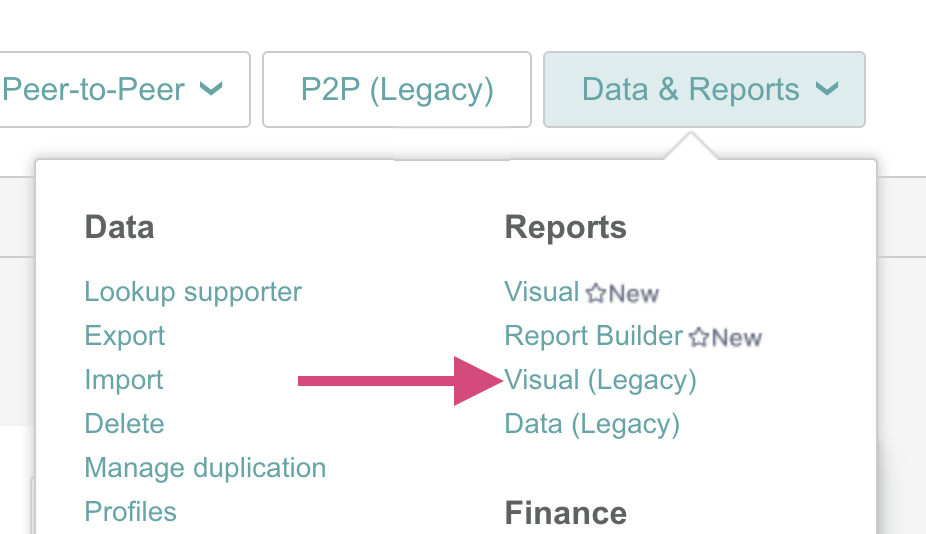The width and height of the screenshot is (926, 534).
Task: Select Visual (Legacy) report
Action: click(x=601, y=380)
